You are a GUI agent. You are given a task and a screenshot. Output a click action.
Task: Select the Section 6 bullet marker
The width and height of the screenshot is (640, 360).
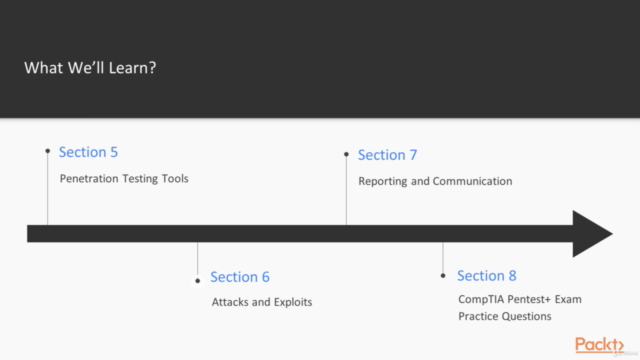click(x=198, y=281)
